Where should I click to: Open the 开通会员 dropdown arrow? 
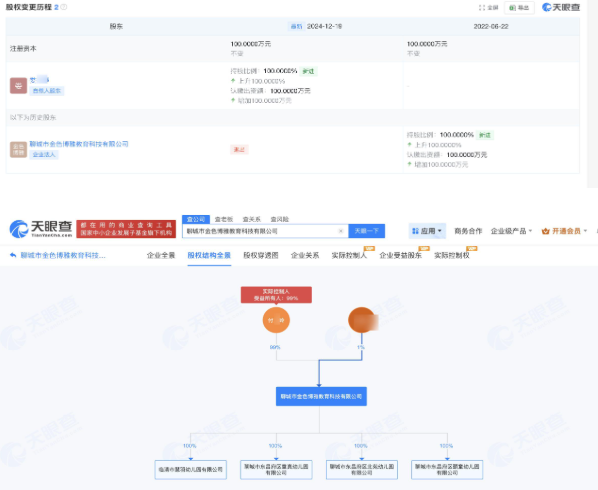(585, 231)
